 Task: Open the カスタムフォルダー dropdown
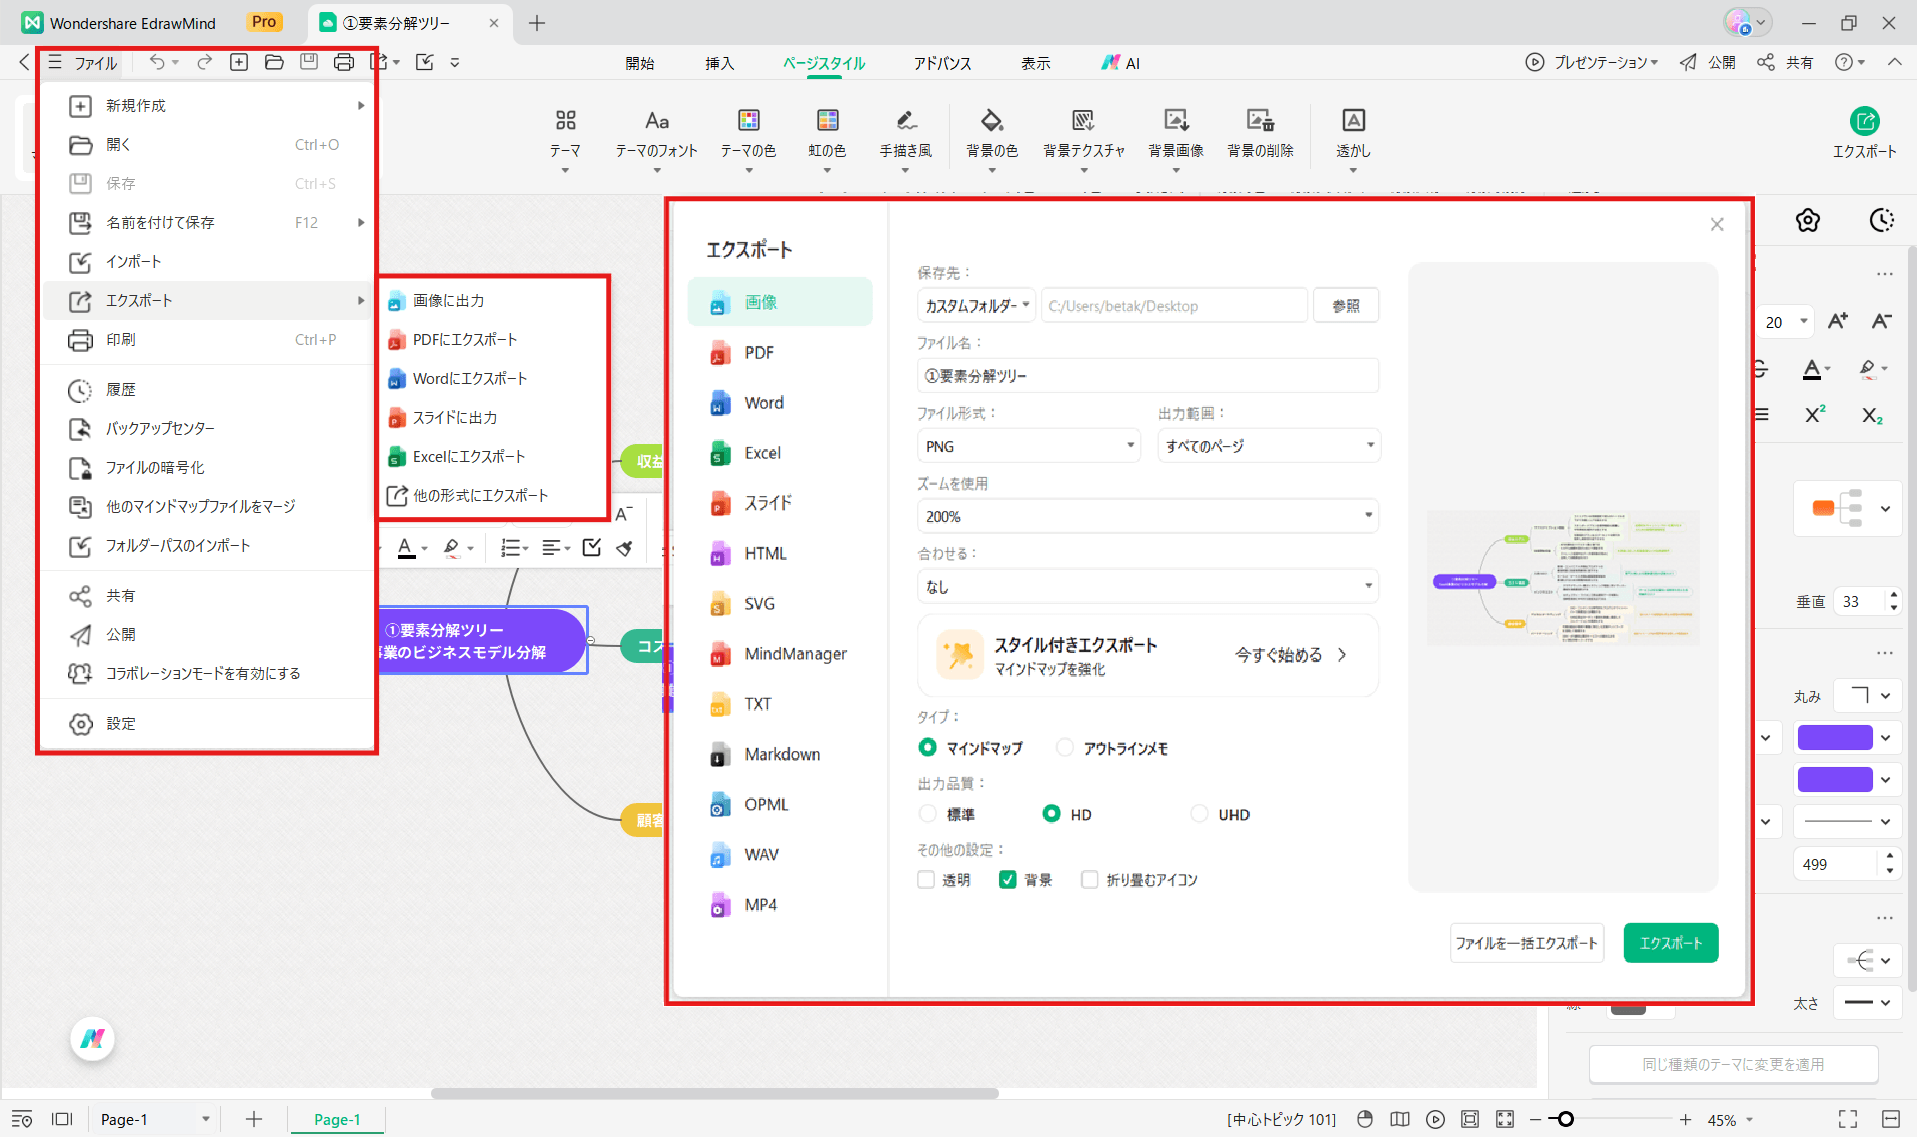[x=976, y=306]
